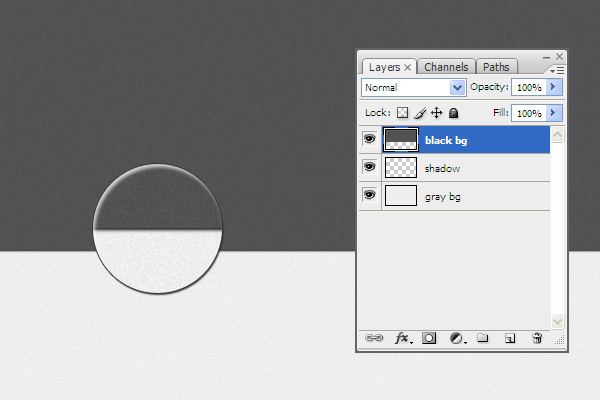This screenshot has width=600, height=400.
Task: Switch to the Layers tab
Action: pyautogui.click(x=385, y=67)
